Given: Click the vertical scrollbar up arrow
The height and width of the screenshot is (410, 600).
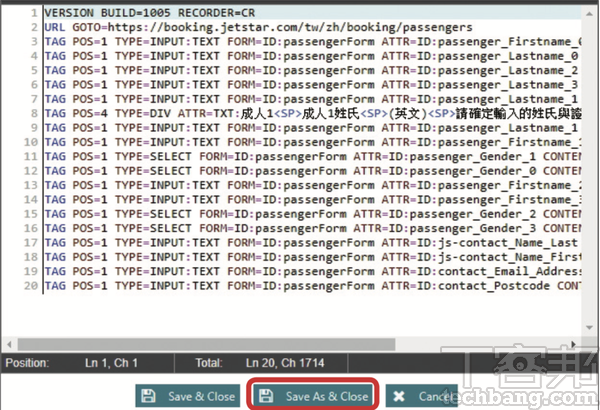Looking at the screenshot, I should click(x=589, y=14).
